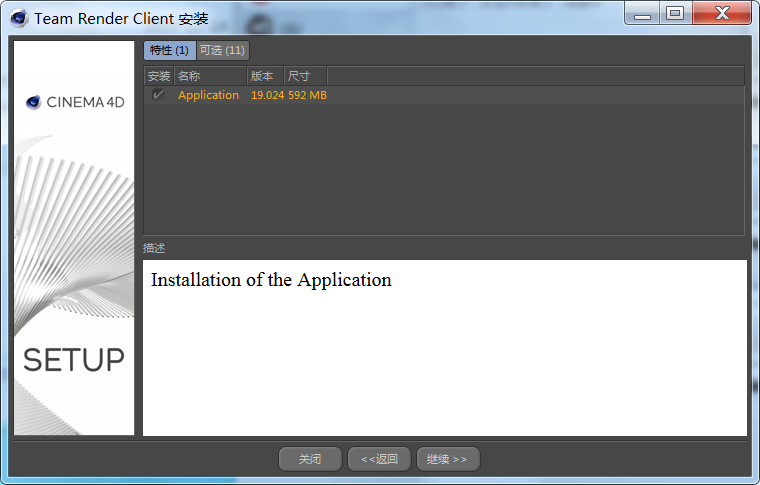This screenshot has width=760, height=485.
Task: Switch to the 特性 (1) tab
Action: pos(169,50)
